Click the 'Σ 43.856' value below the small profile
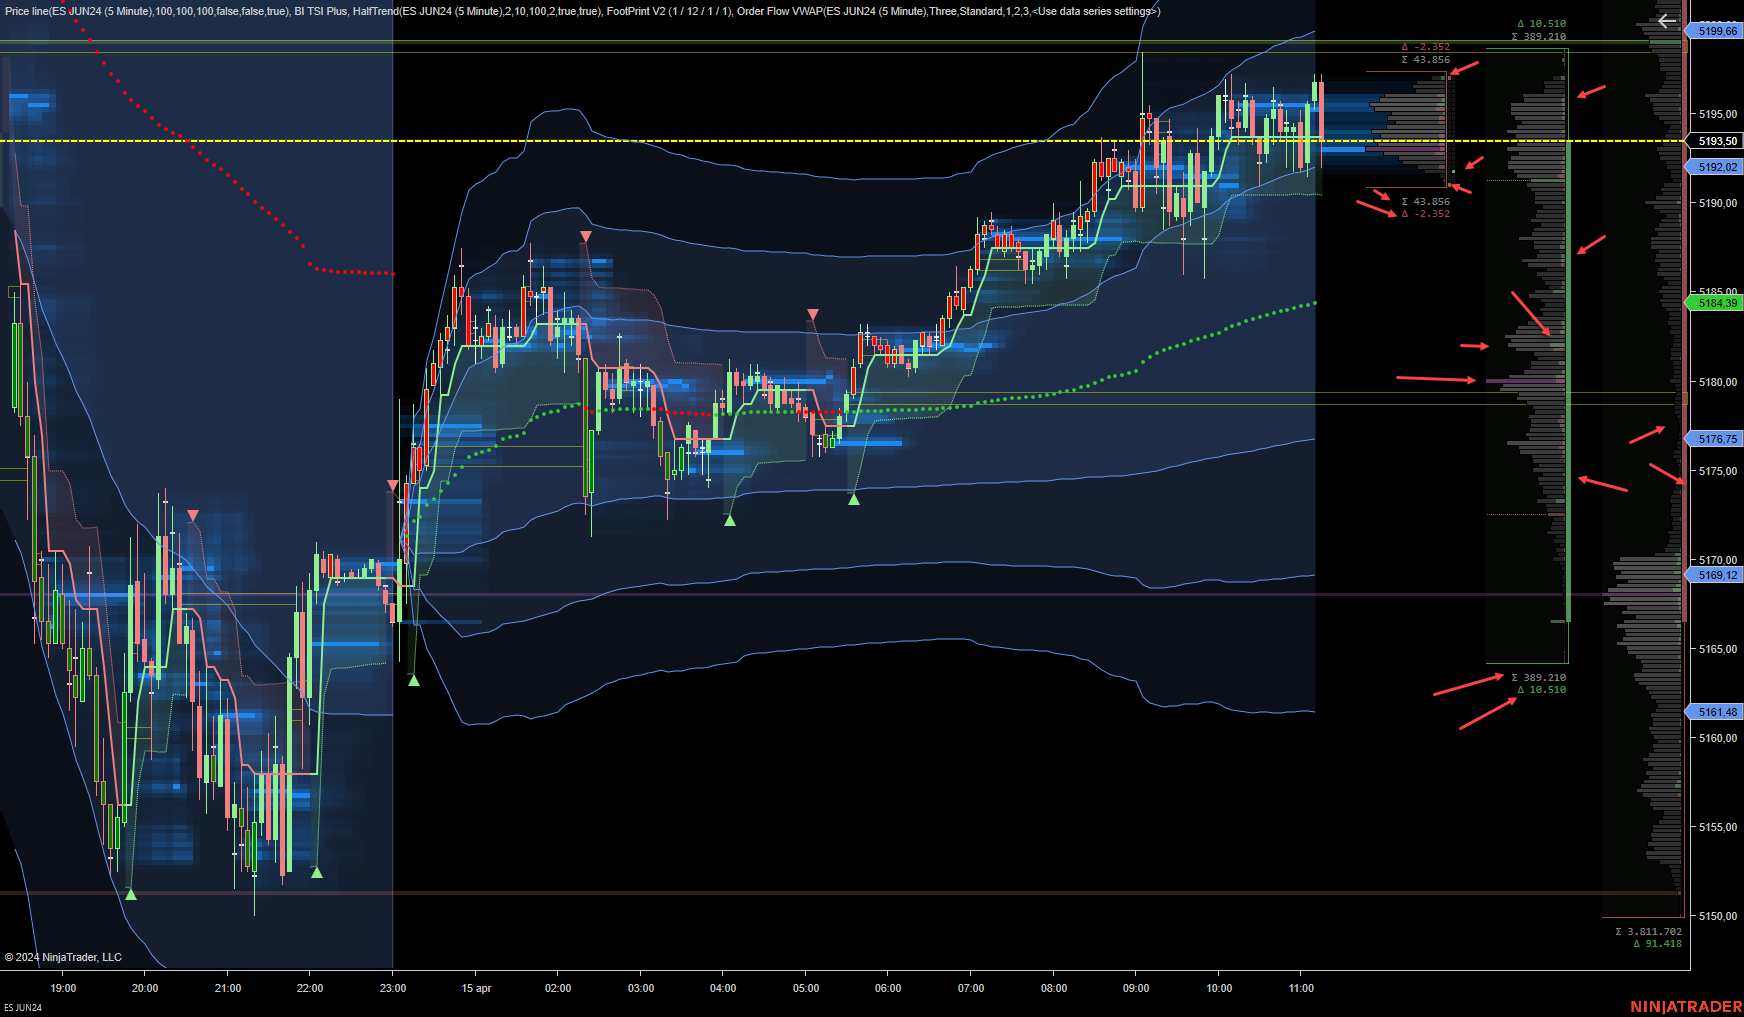Screen dimensions: 1744x1017 pos(1425,201)
